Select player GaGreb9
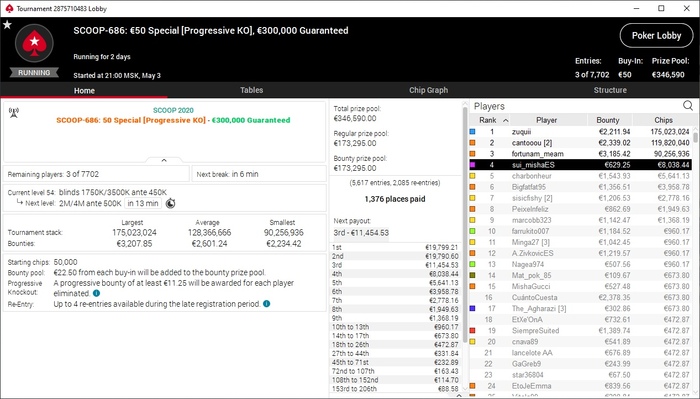Screen dimensions: 700x399 click(x=580, y=364)
